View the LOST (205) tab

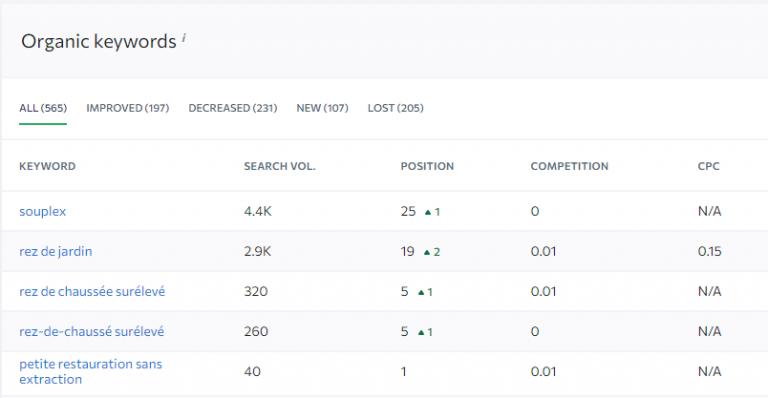pyautogui.click(x=396, y=108)
